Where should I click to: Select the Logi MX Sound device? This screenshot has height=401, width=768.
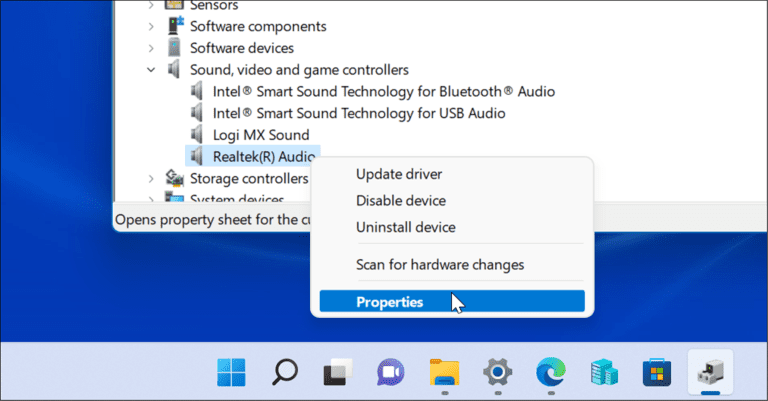click(x=261, y=135)
